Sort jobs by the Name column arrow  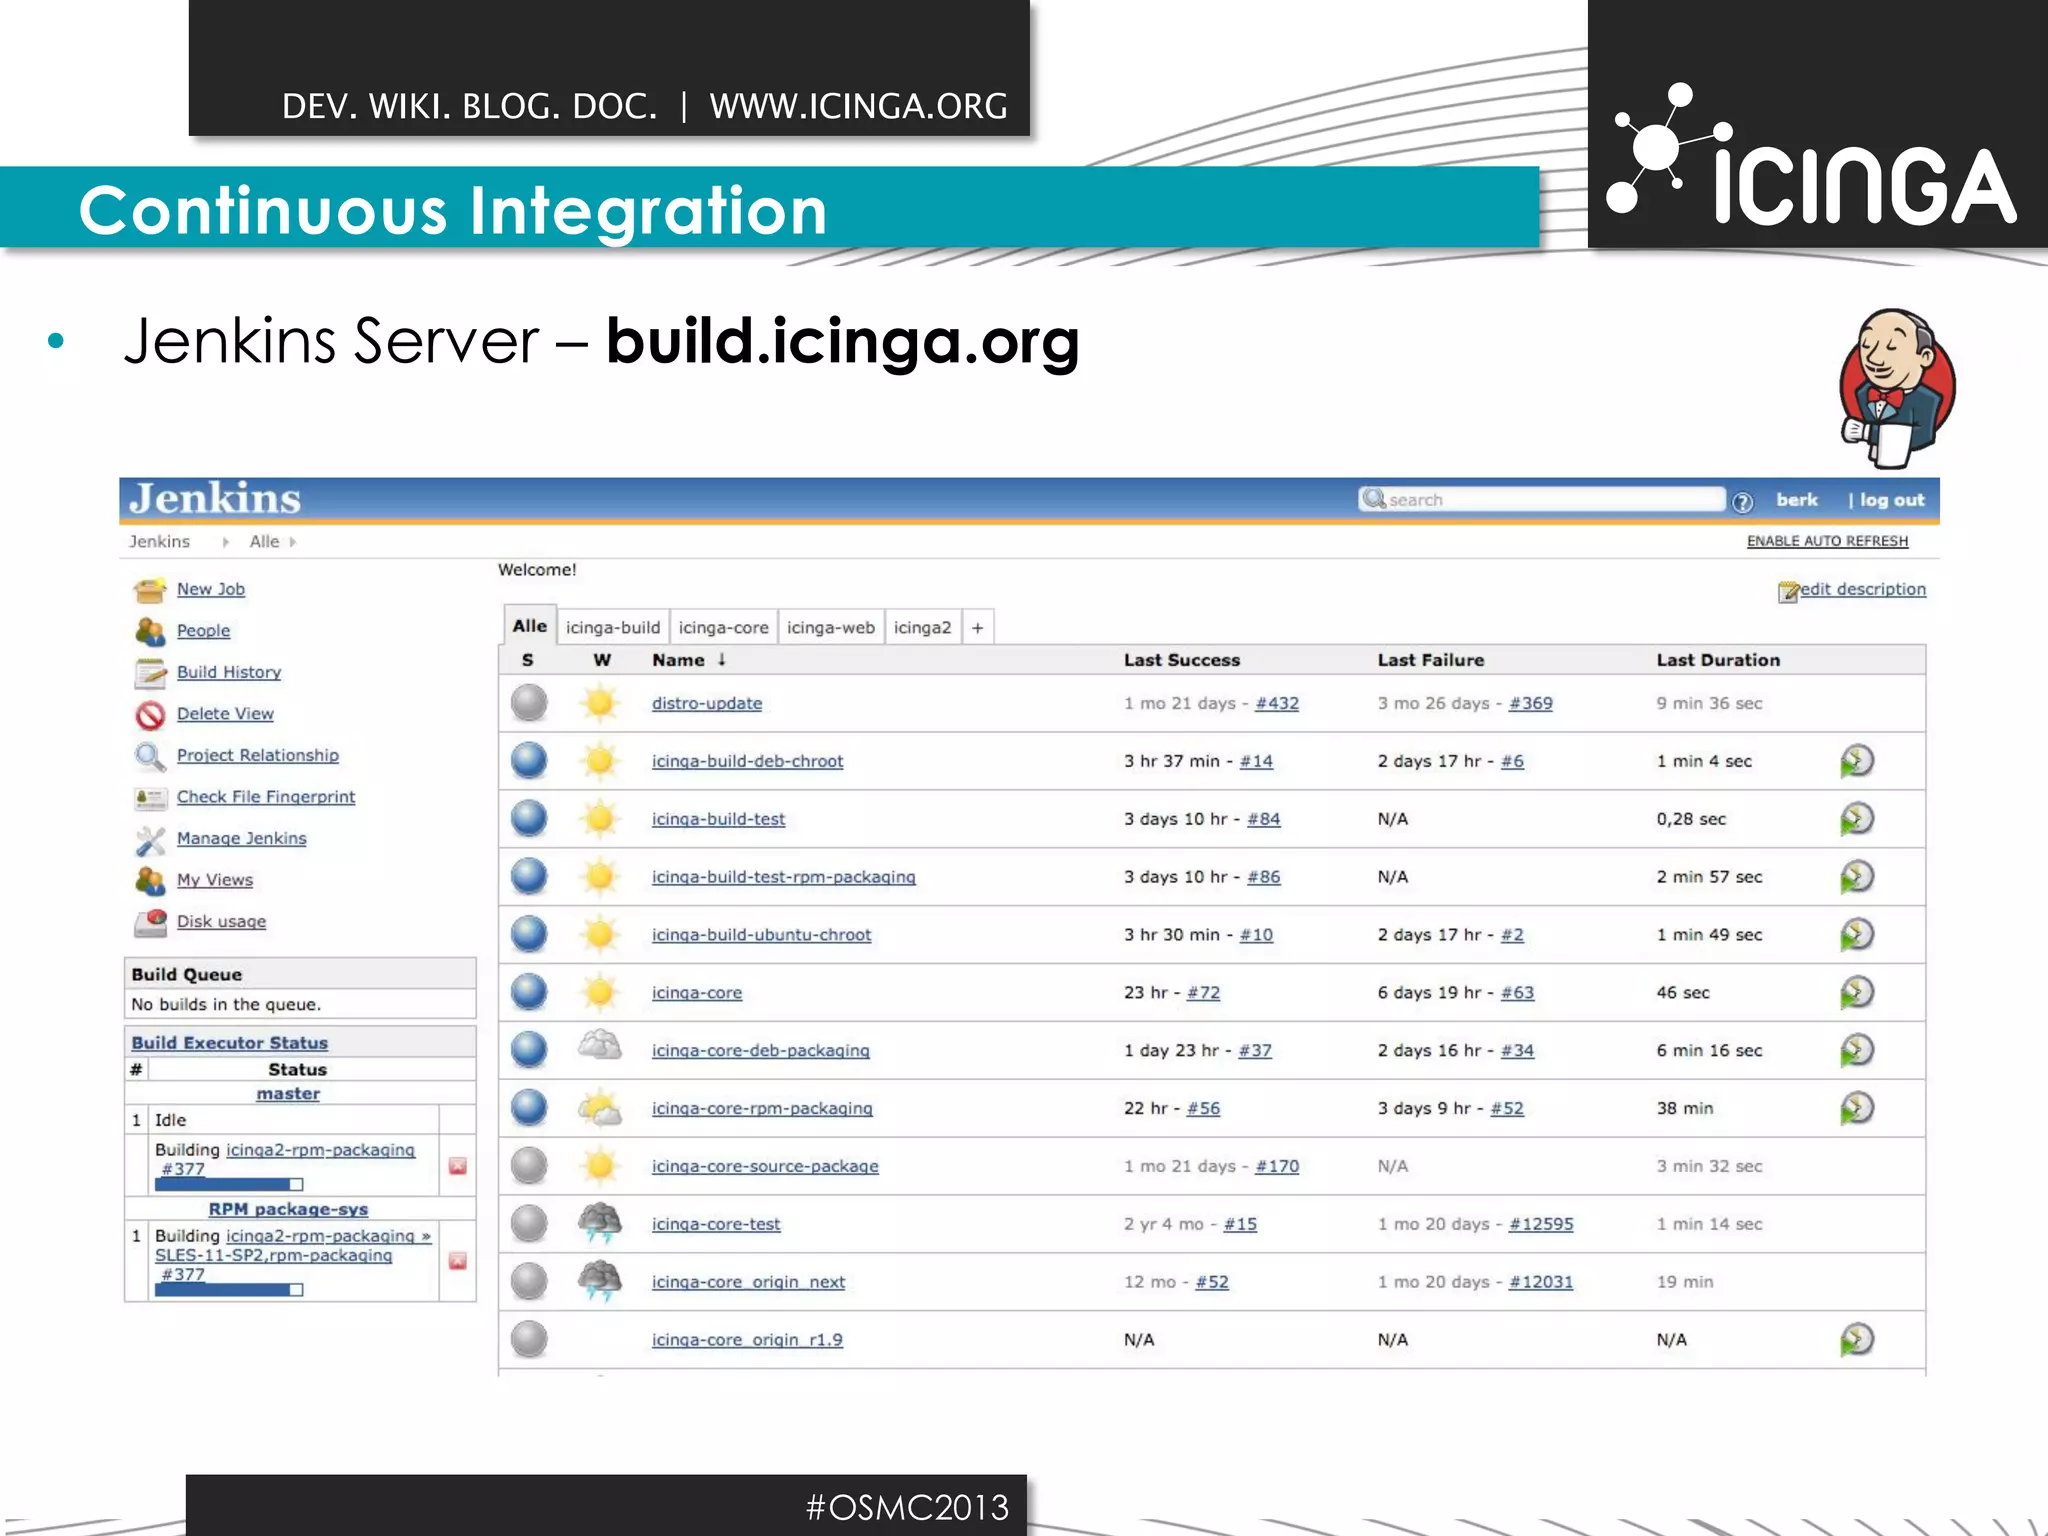pyautogui.click(x=721, y=660)
